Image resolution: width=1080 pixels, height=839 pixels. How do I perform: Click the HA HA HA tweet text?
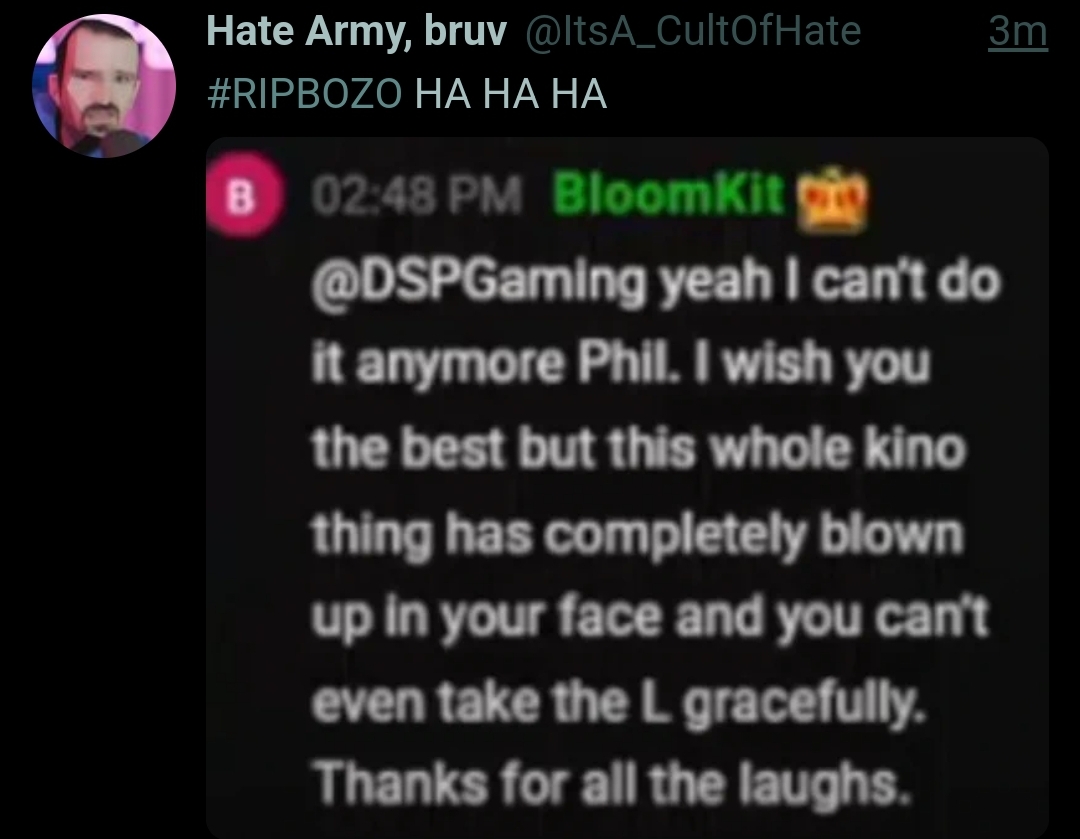pos(510,93)
